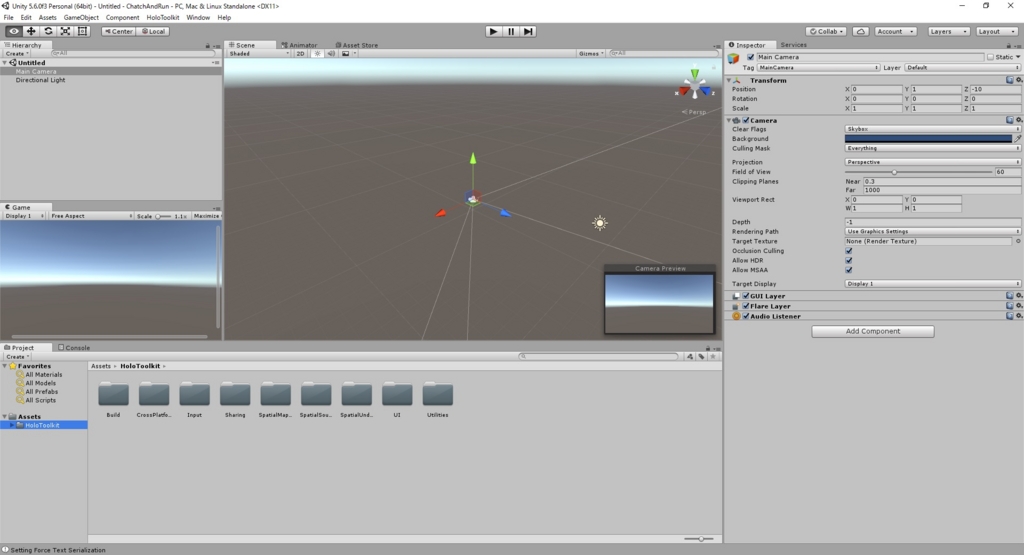Open Projection dropdown showing Perspective
The width and height of the screenshot is (1024, 555).
point(933,162)
